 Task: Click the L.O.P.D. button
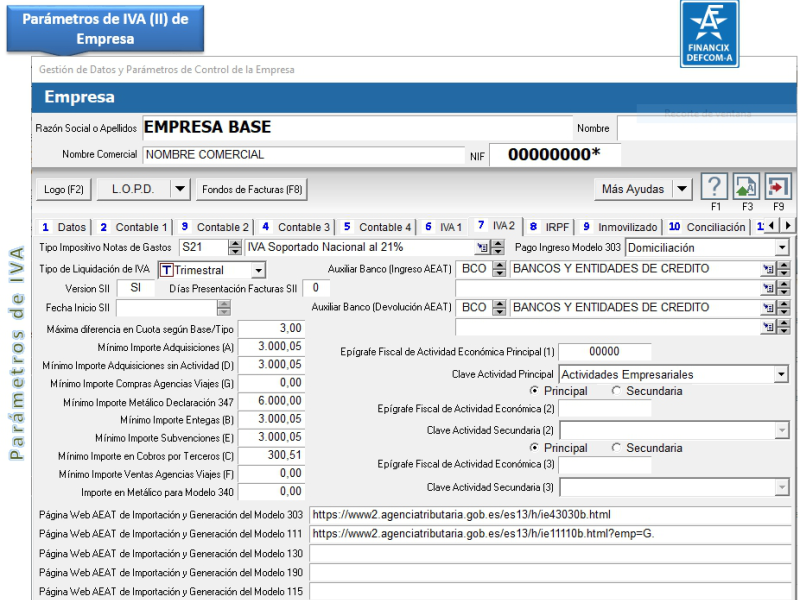(133, 189)
